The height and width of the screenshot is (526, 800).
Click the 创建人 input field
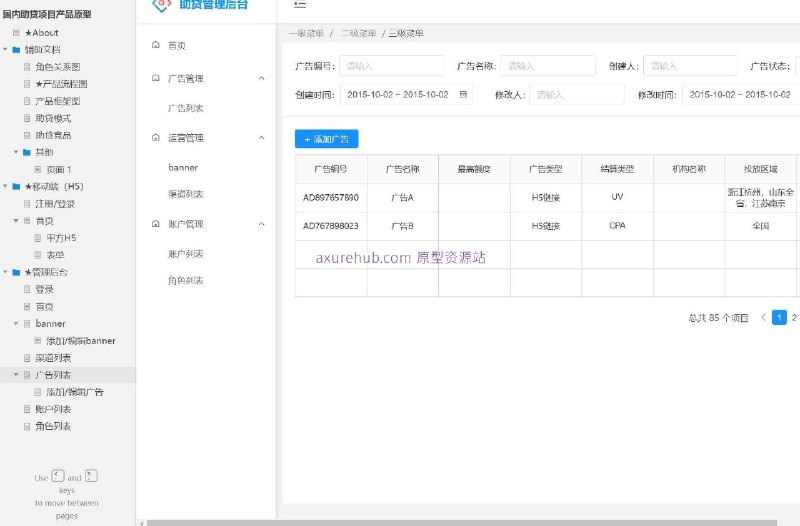coord(690,66)
